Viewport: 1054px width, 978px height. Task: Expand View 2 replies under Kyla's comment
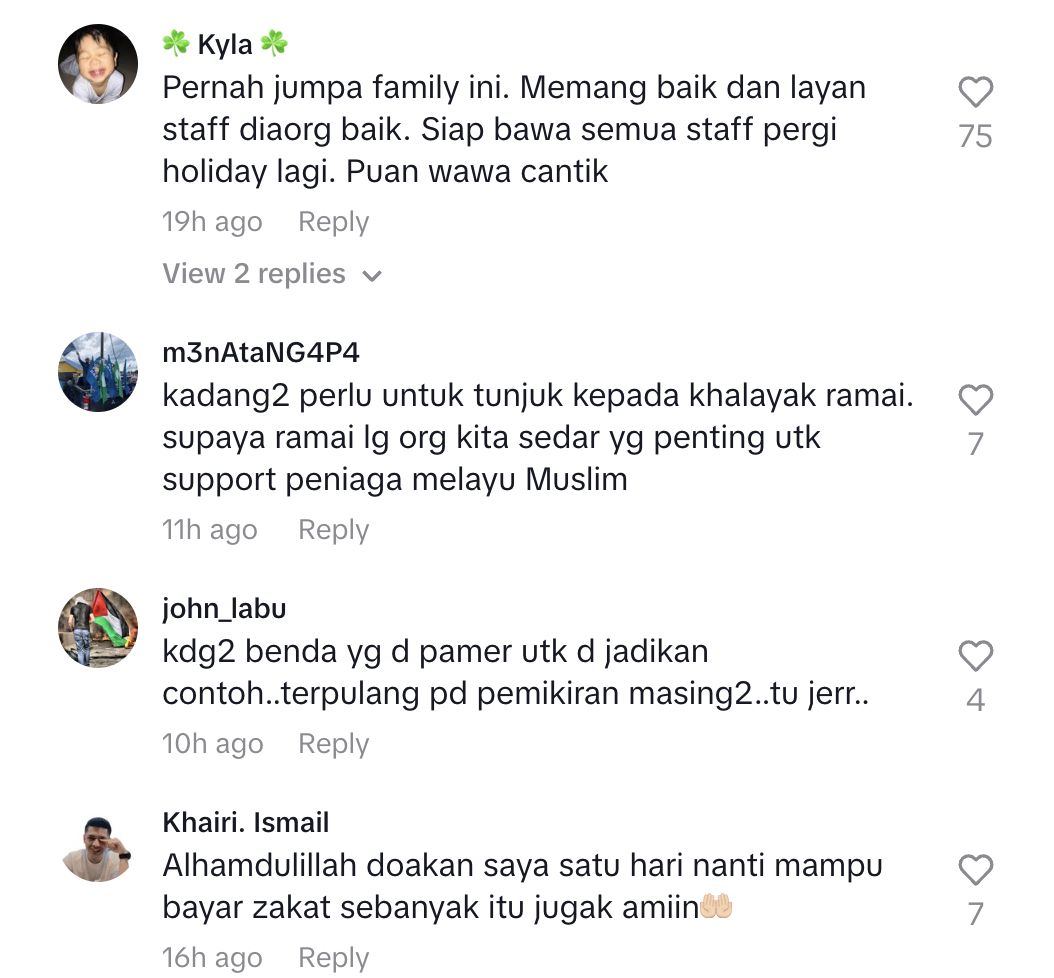(272, 274)
